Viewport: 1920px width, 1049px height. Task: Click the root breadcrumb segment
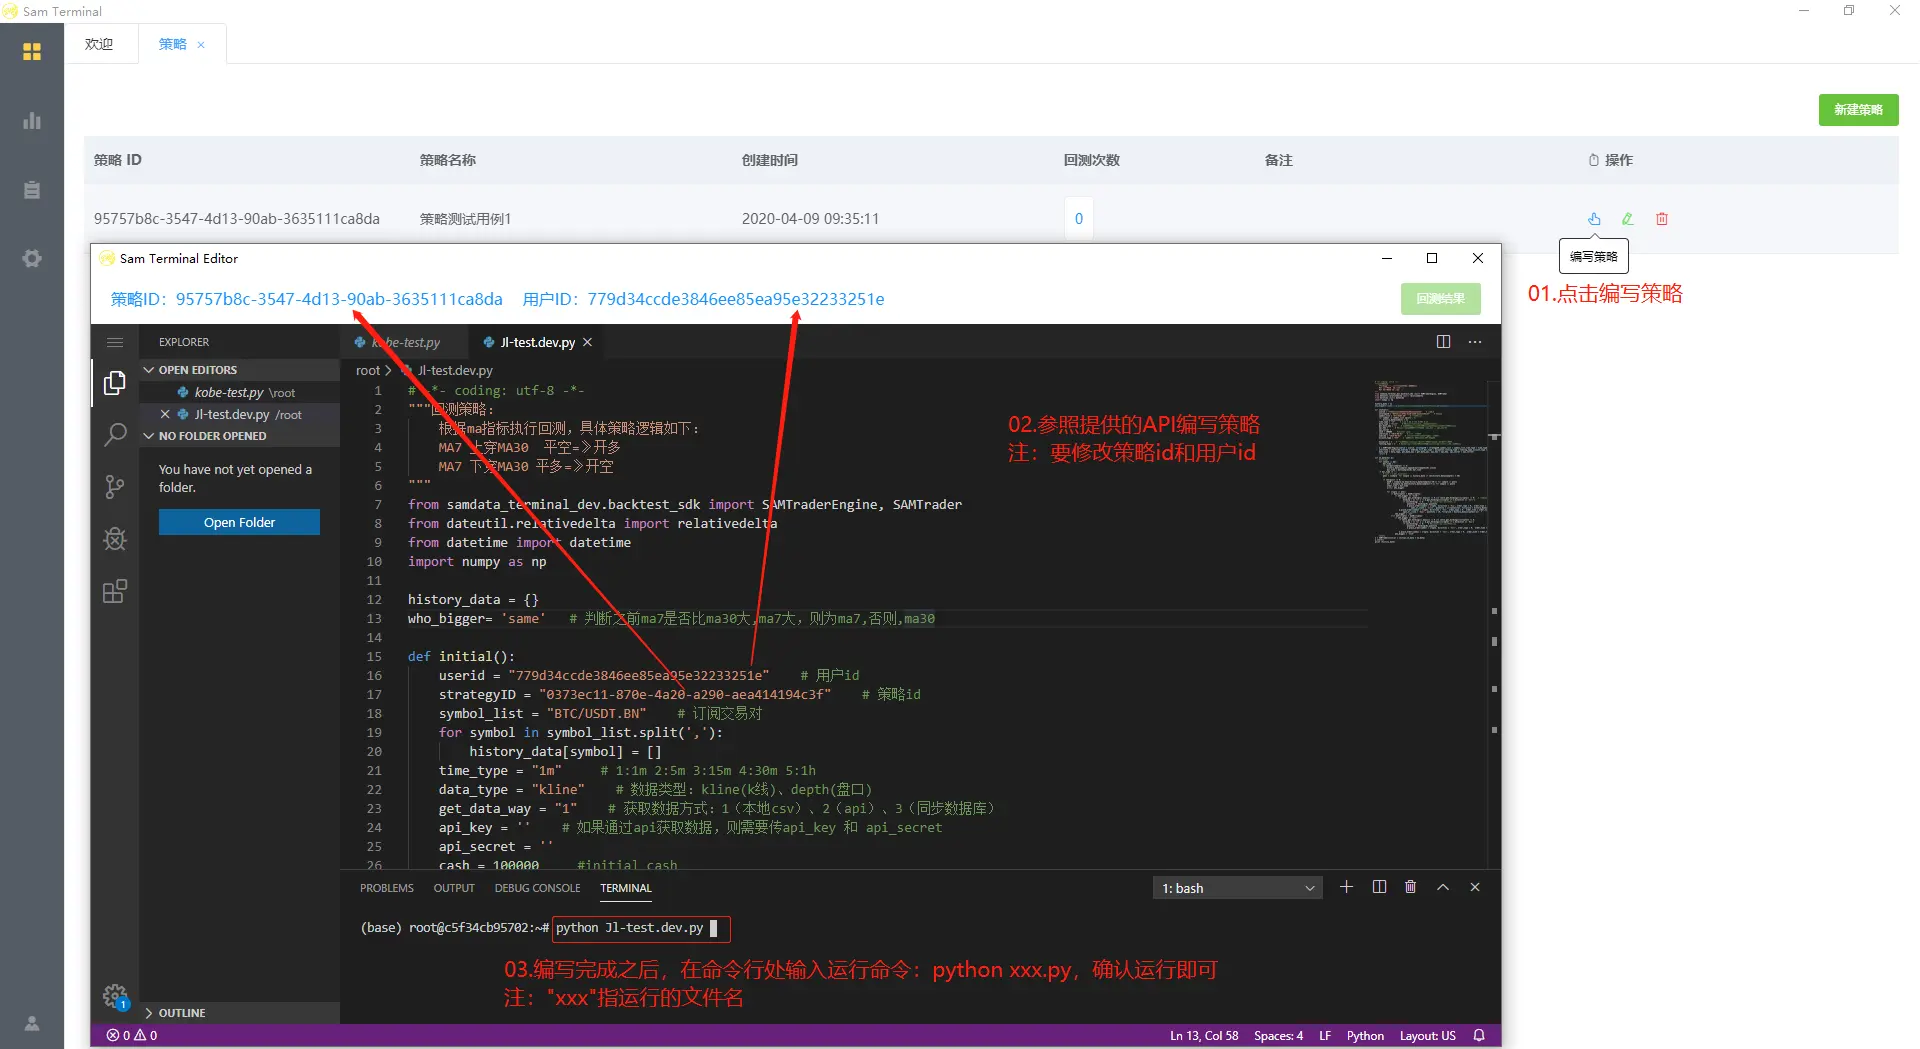tap(368, 370)
